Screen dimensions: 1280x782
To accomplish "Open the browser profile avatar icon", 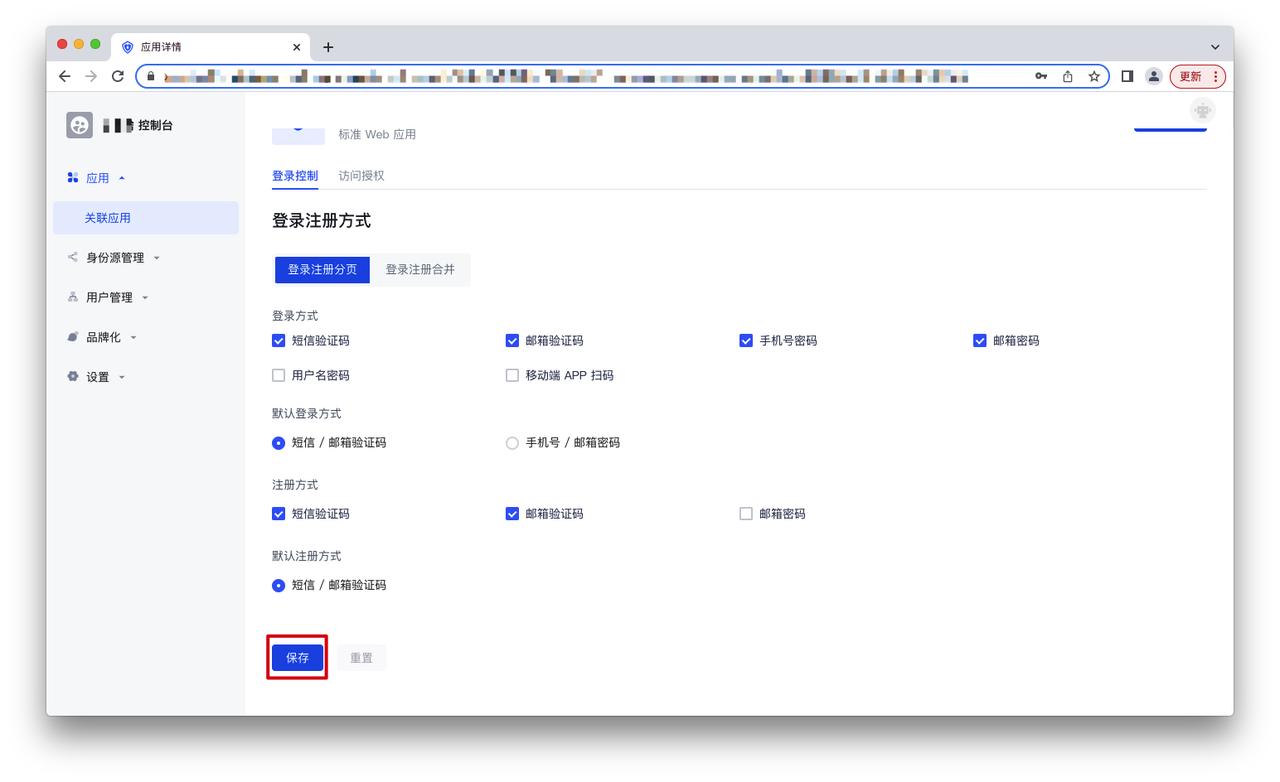I will click(1153, 76).
